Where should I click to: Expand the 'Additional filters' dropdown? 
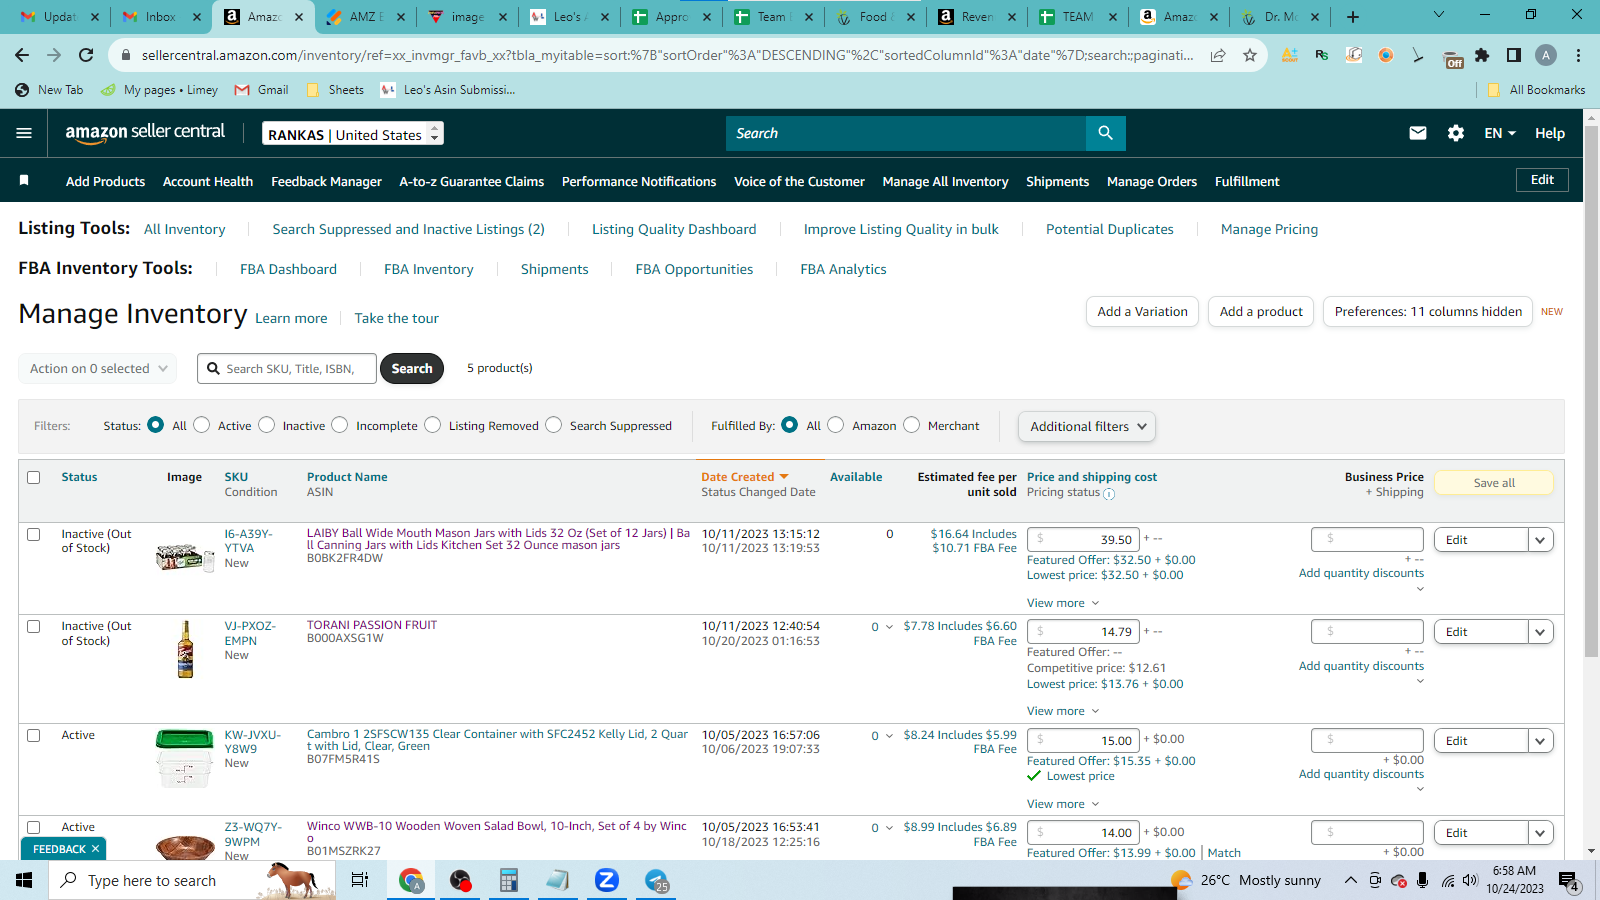(1087, 426)
